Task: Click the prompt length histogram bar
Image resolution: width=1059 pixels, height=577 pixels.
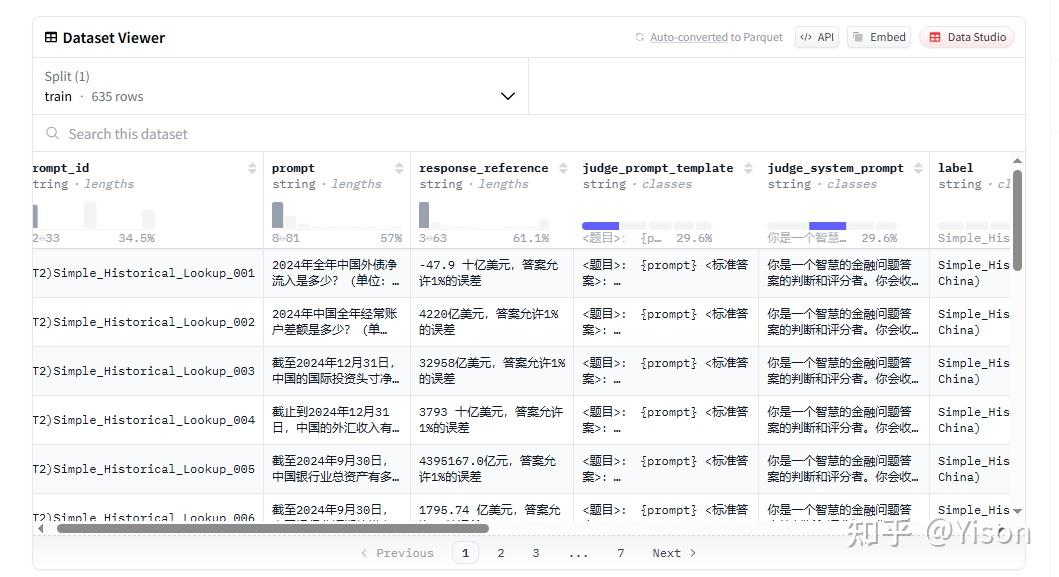Action: (x=278, y=215)
